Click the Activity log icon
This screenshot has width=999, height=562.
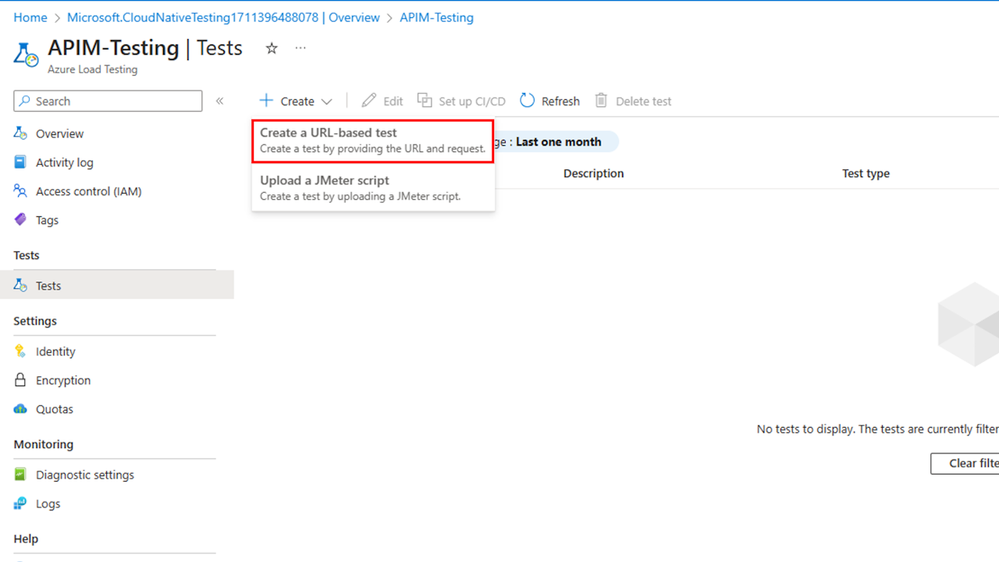[x=20, y=162]
